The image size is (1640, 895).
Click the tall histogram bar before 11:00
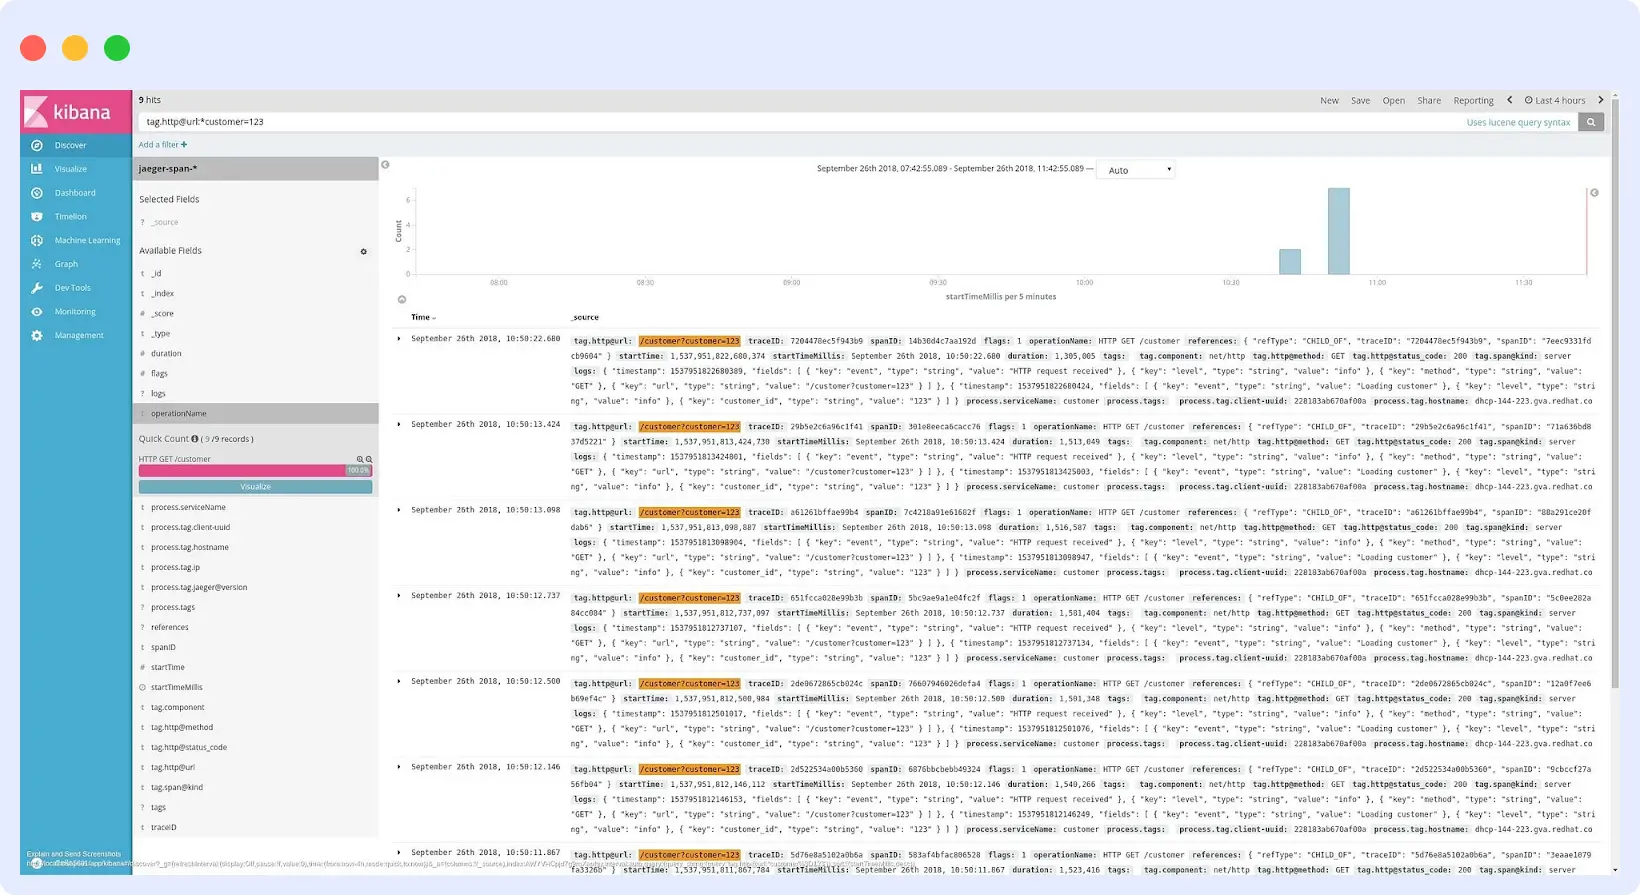[x=1338, y=231]
